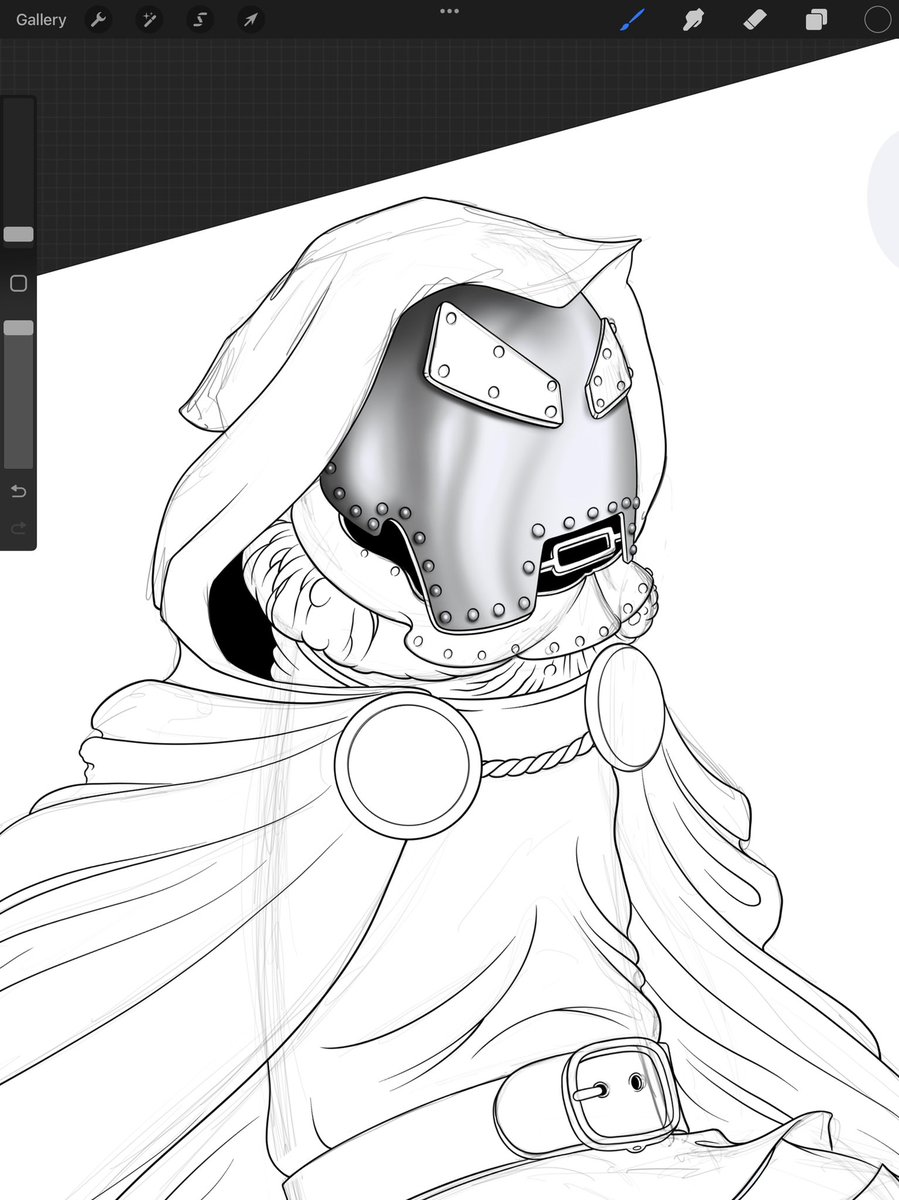Activate the Transform arrow tool
The width and height of the screenshot is (899, 1200).
(x=250, y=19)
